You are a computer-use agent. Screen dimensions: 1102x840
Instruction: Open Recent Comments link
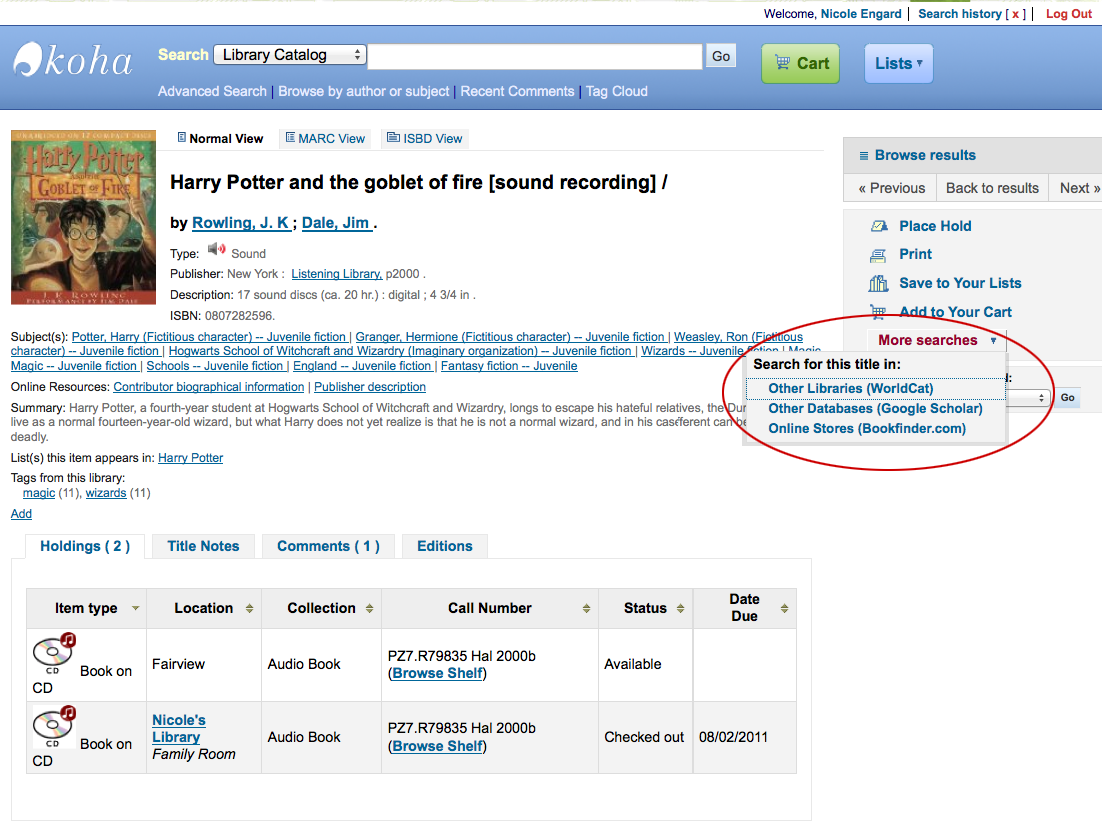(517, 91)
